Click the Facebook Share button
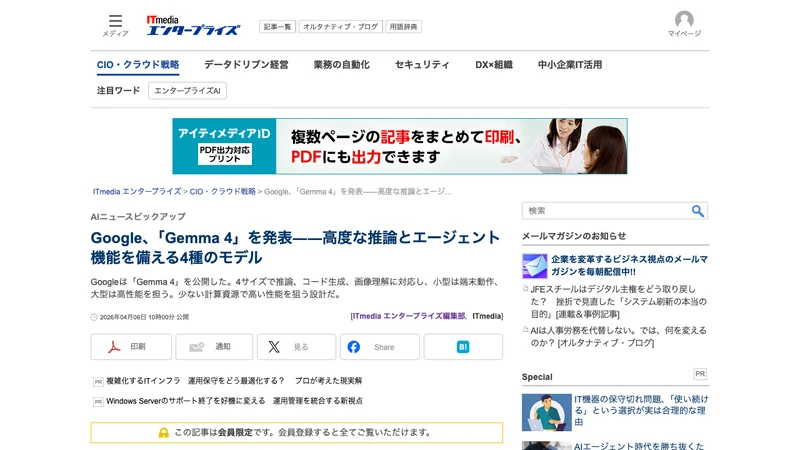The image size is (800, 450). click(x=380, y=347)
